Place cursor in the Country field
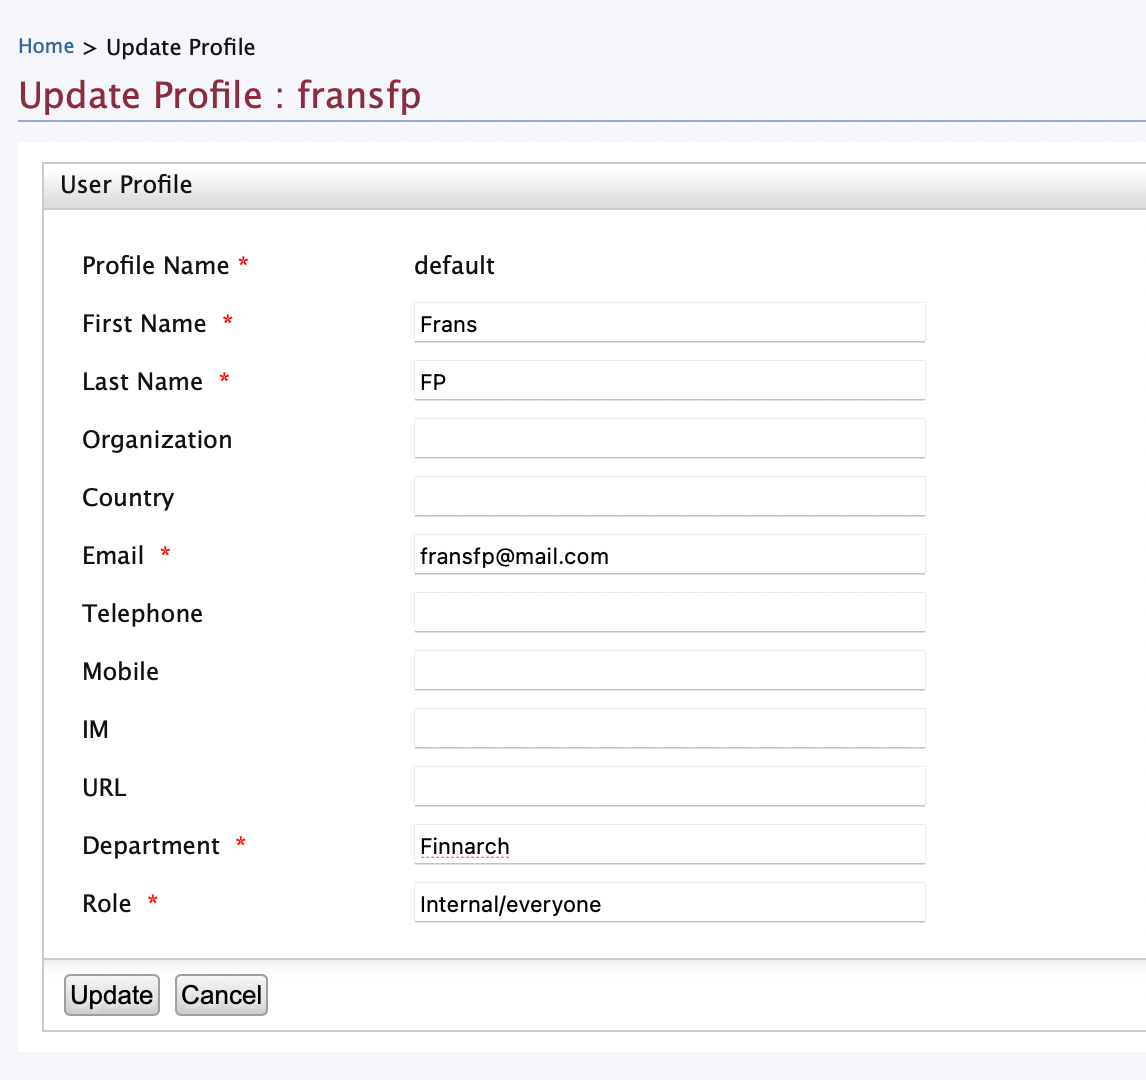Viewport: 1146px width, 1080px height. tap(668, 498)
